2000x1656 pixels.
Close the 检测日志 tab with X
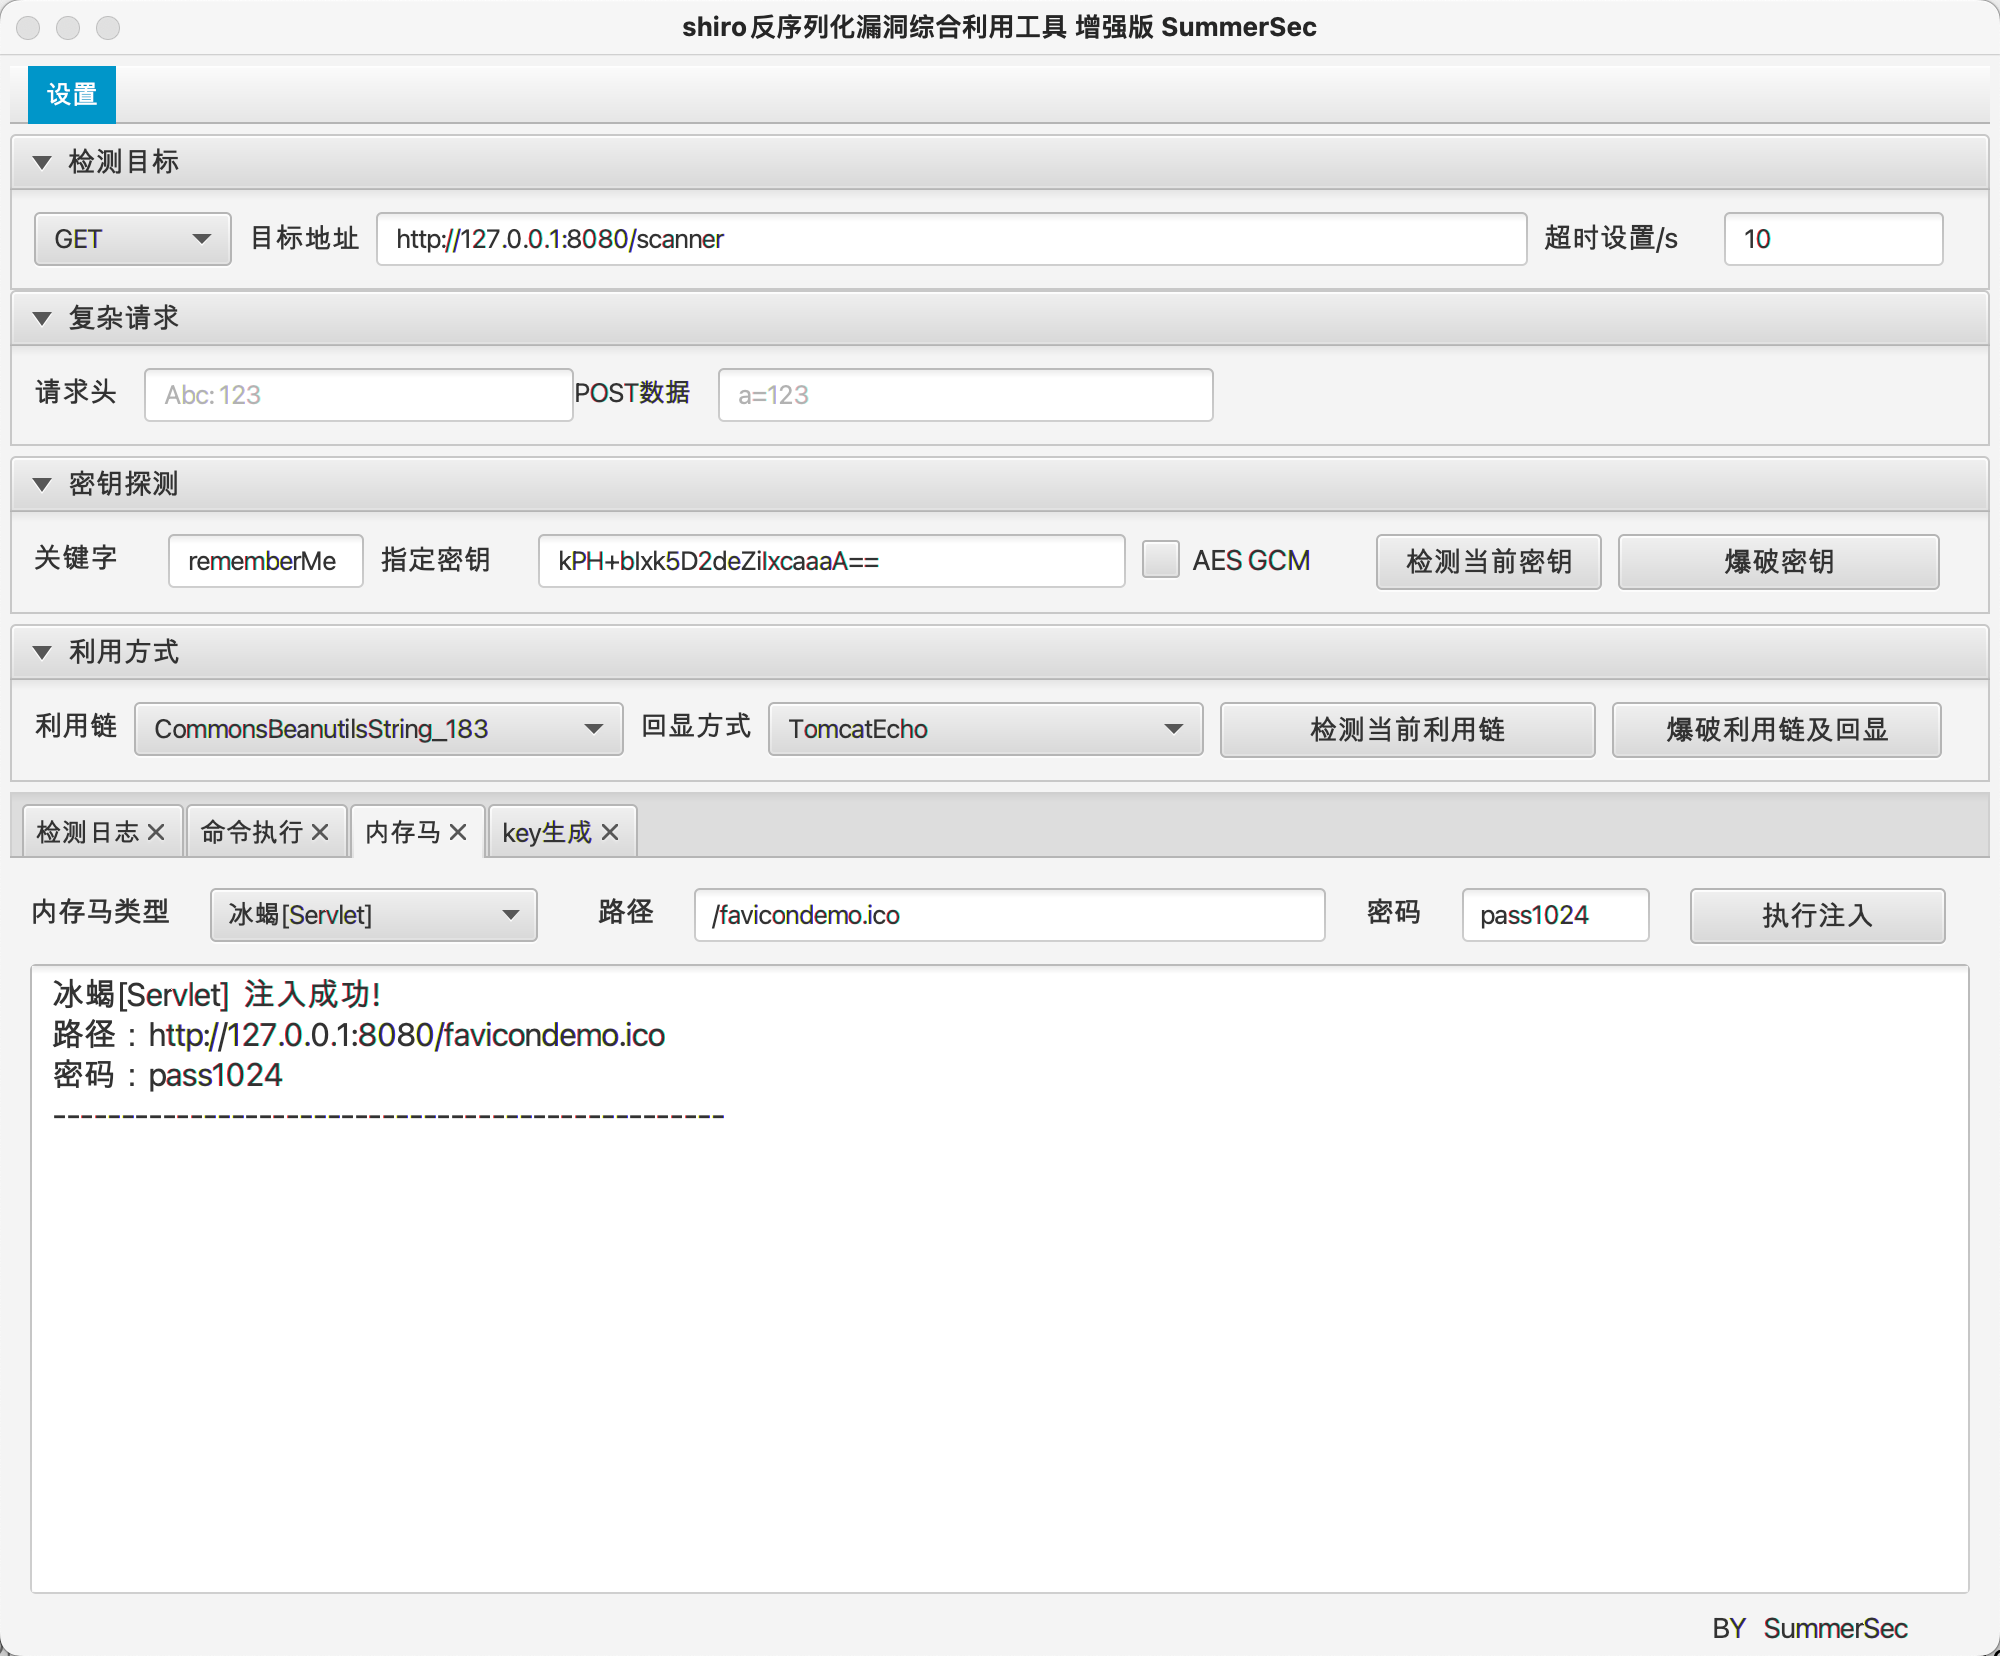coord(156,832)
